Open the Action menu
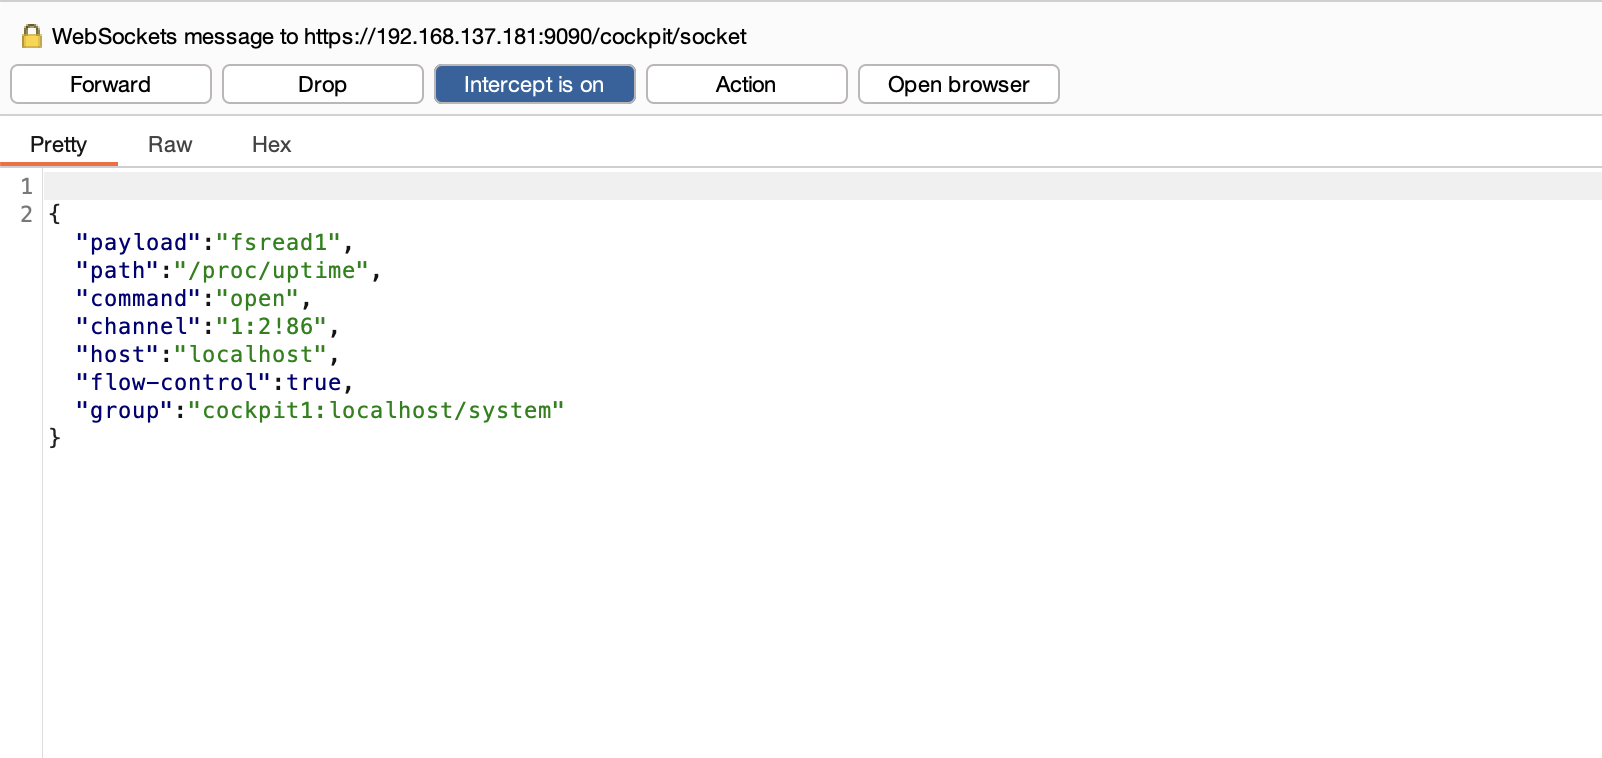This screenshot has width=1602, height=758. [747, 84]
